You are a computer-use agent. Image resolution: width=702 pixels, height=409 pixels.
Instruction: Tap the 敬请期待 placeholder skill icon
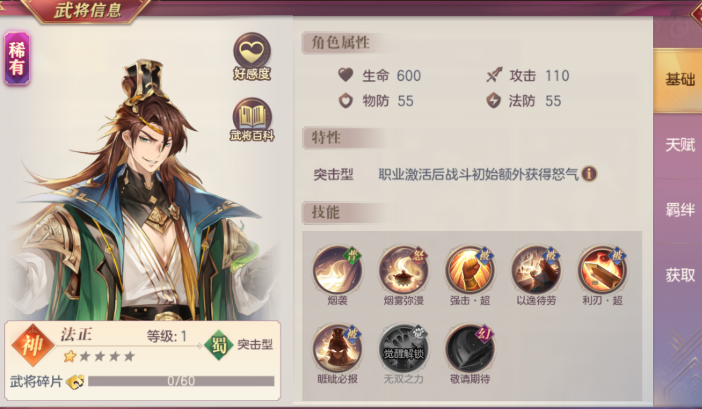(x=470, y=348)
